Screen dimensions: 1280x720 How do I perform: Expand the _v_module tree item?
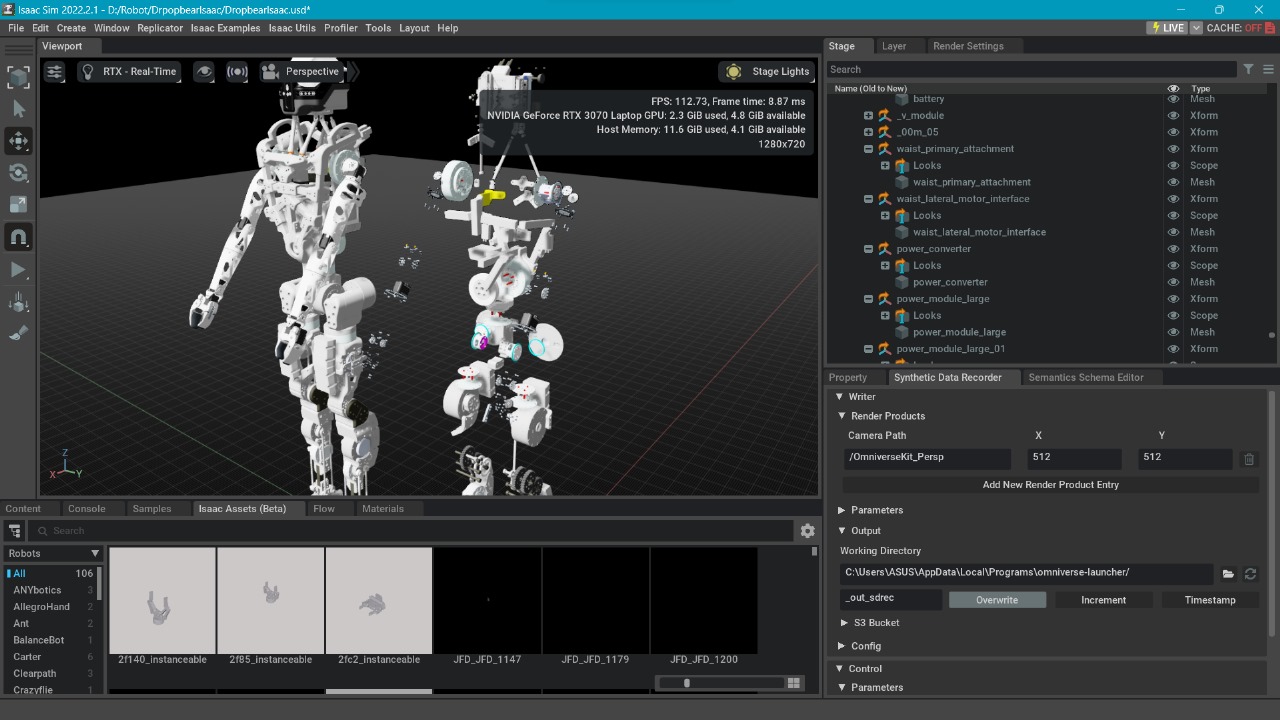[x=868, y=116]
